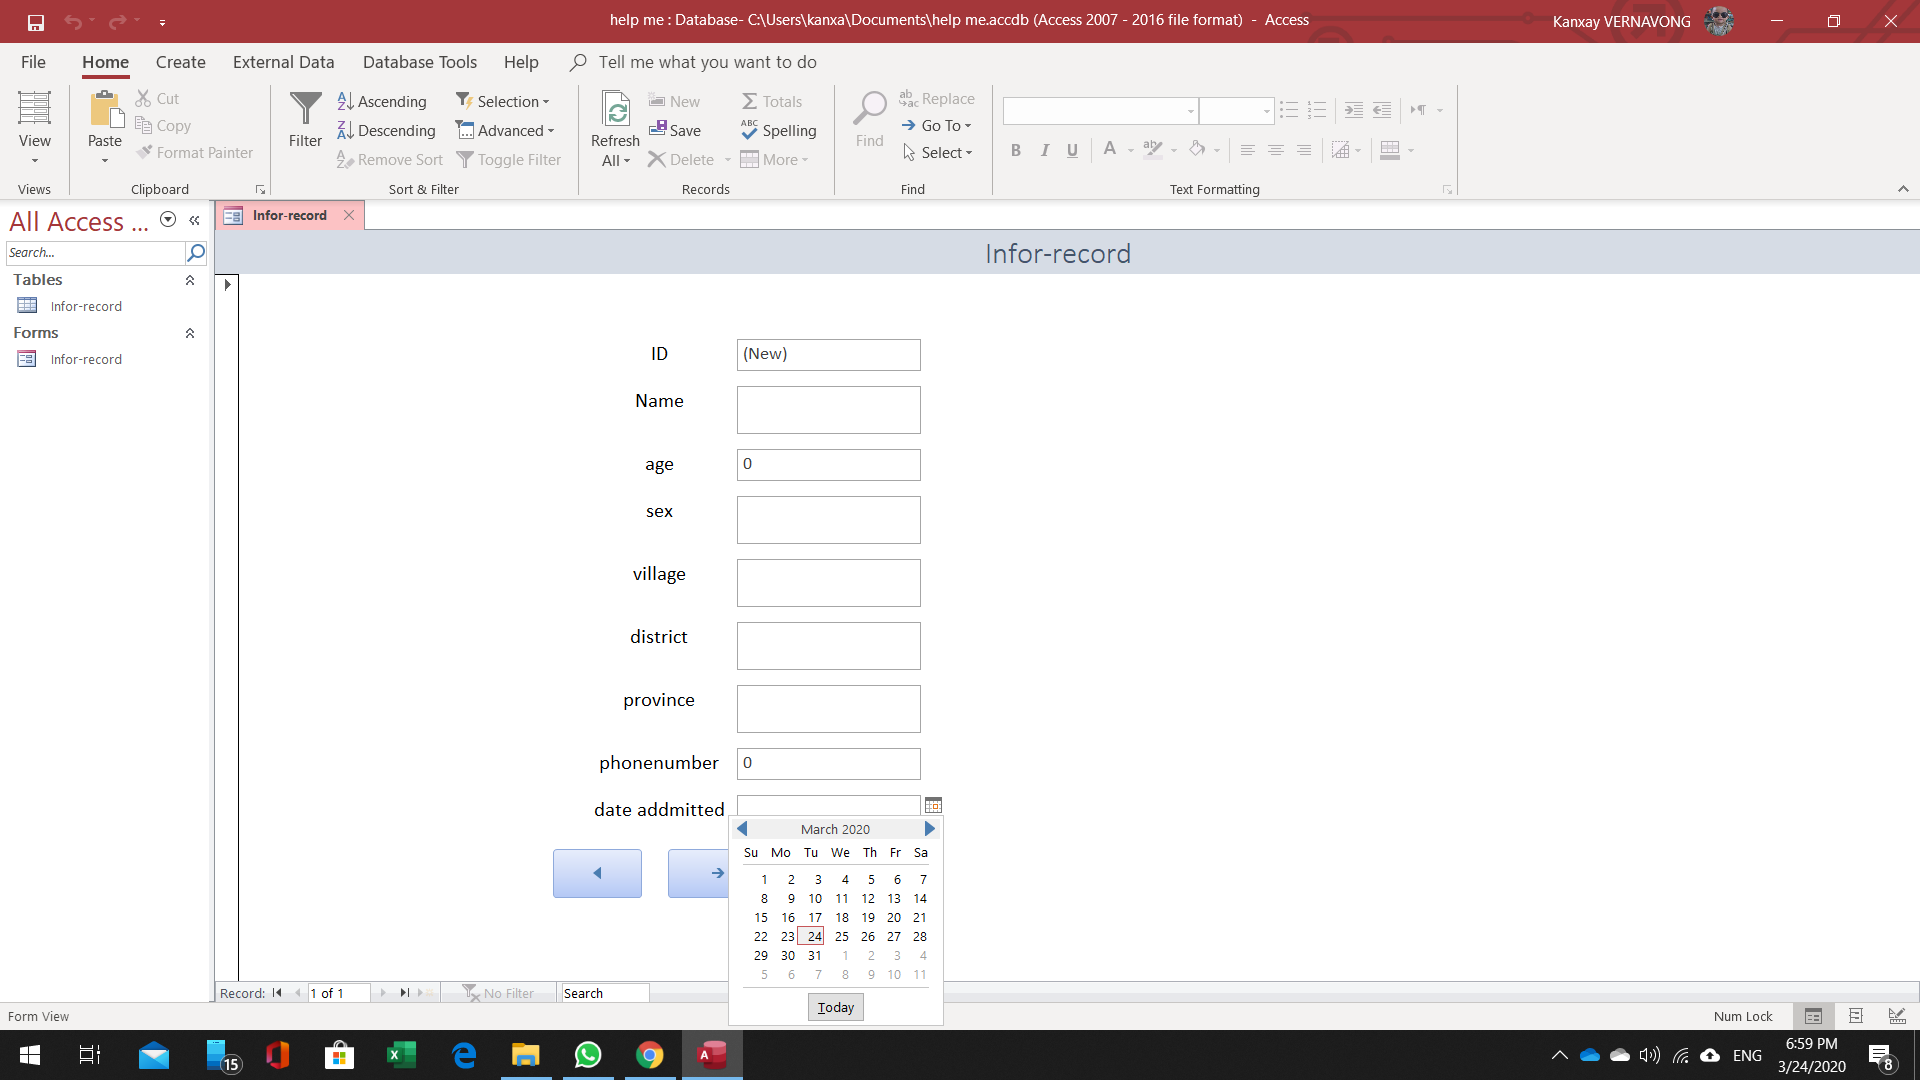This screenshot has height=1080, width=1920.
Task: Go to next calendar month arrow
Action: click(929, 829)
